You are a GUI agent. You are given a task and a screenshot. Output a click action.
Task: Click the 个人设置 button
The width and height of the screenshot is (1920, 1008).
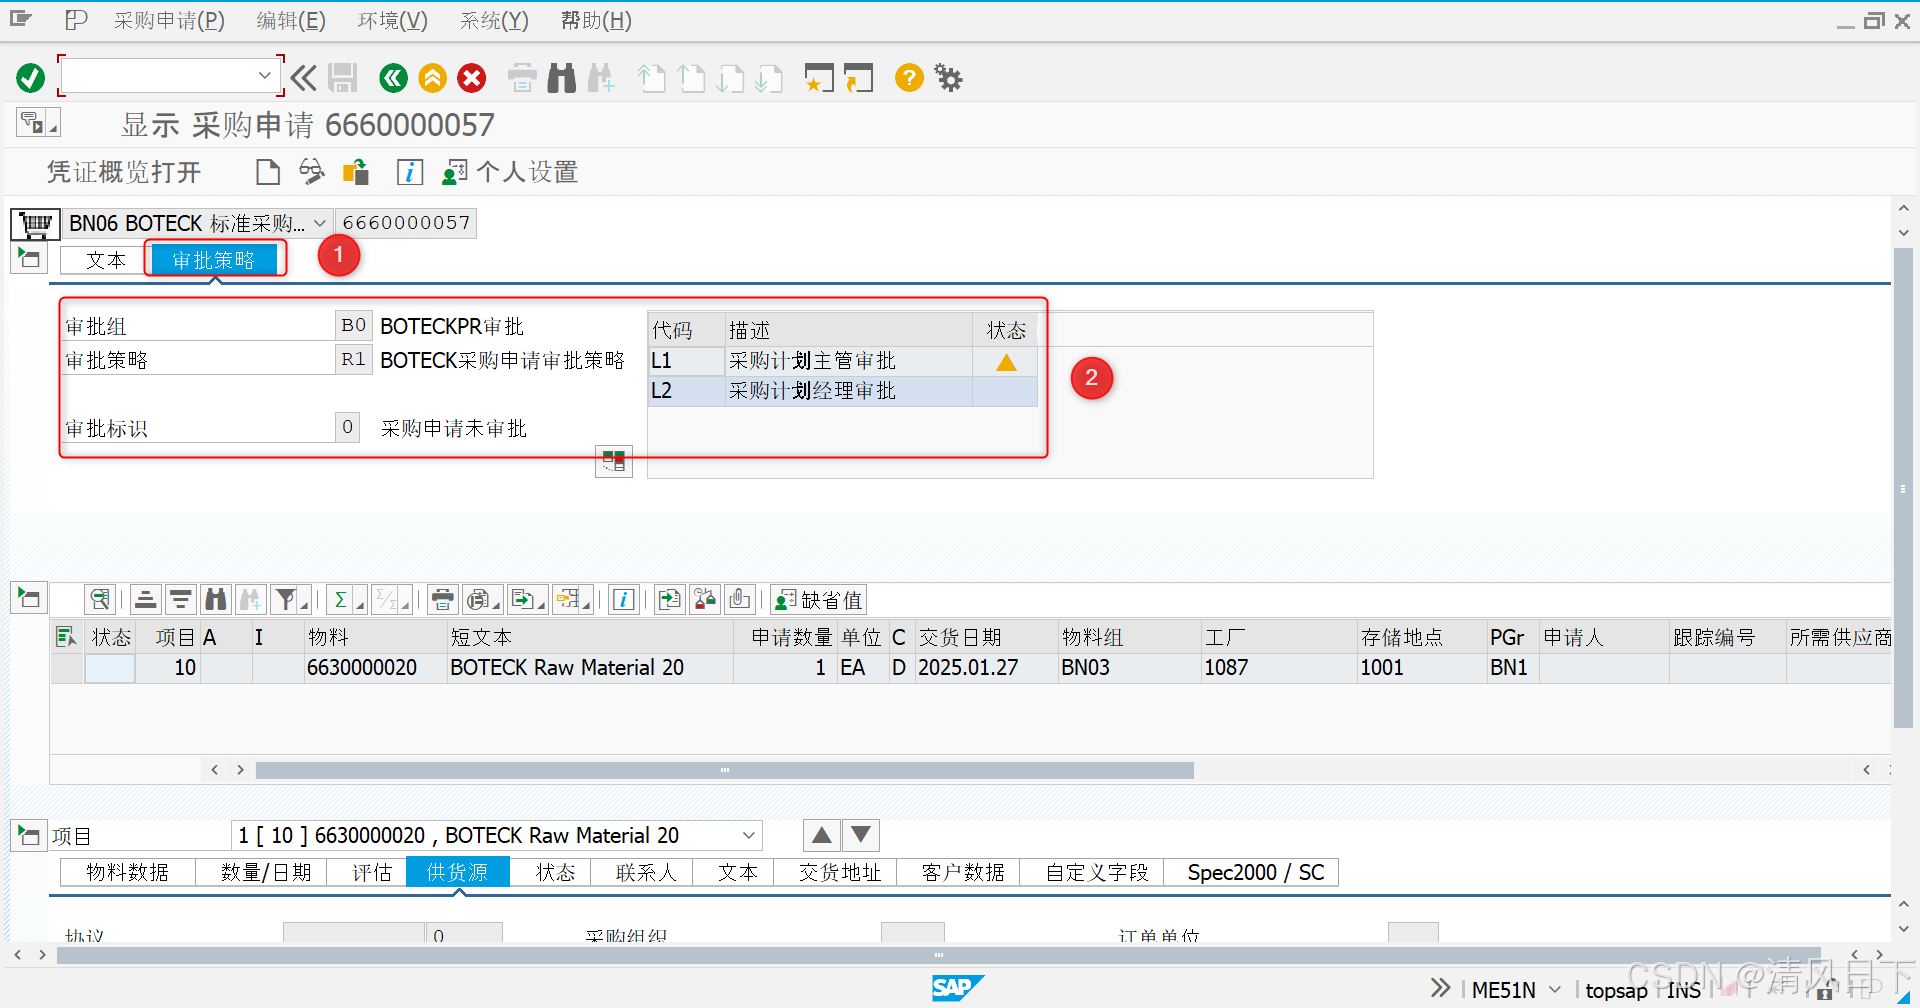pos(511,172)
